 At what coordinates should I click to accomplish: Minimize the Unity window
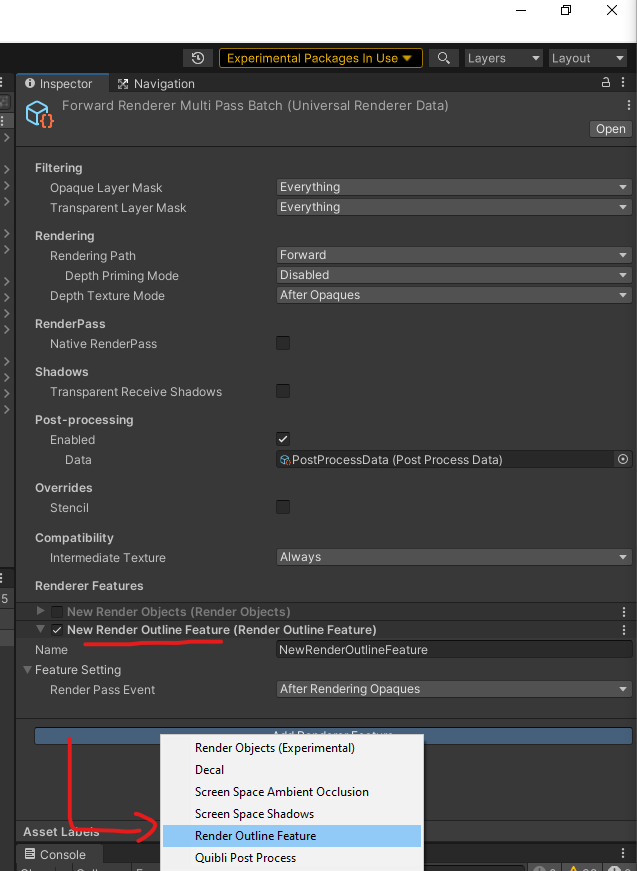click(521, 10)
